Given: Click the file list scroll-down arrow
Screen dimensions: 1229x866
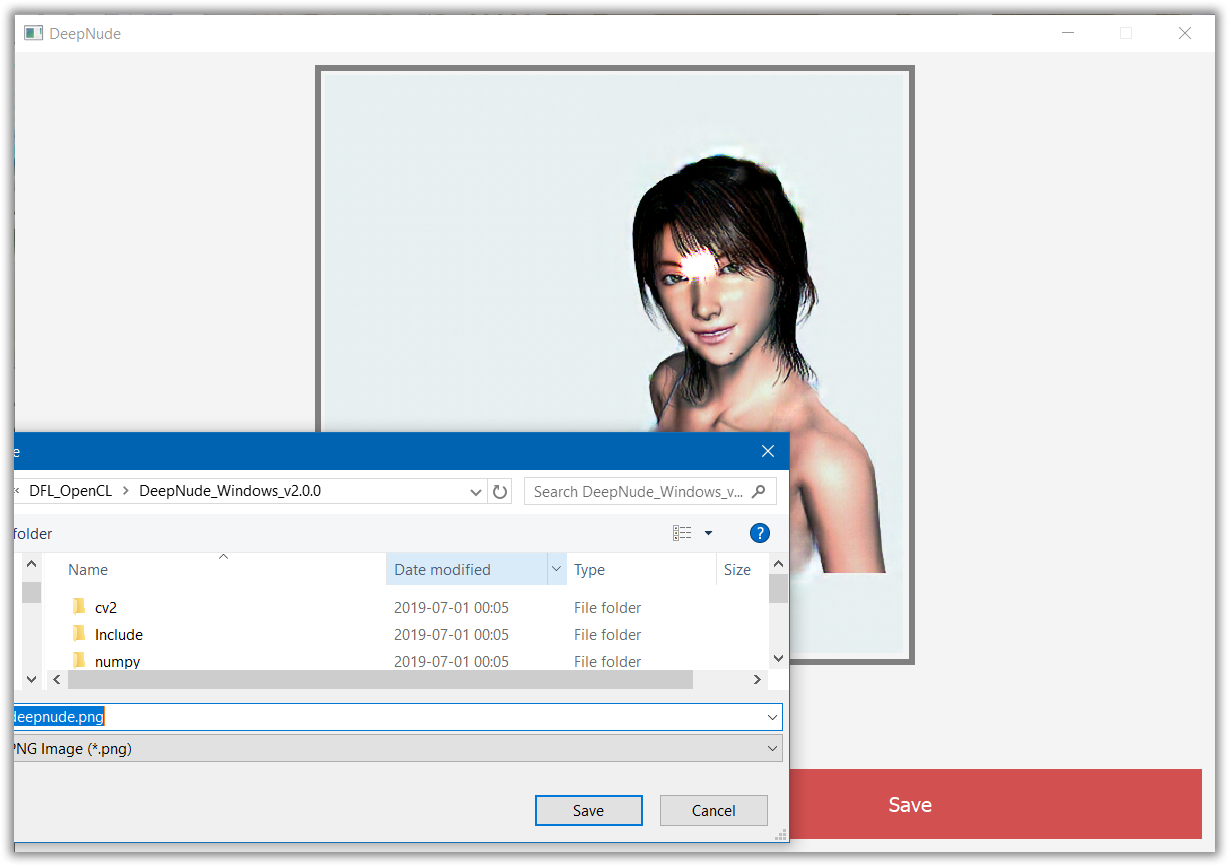Looking at the screenshot, I should (779, 658).
